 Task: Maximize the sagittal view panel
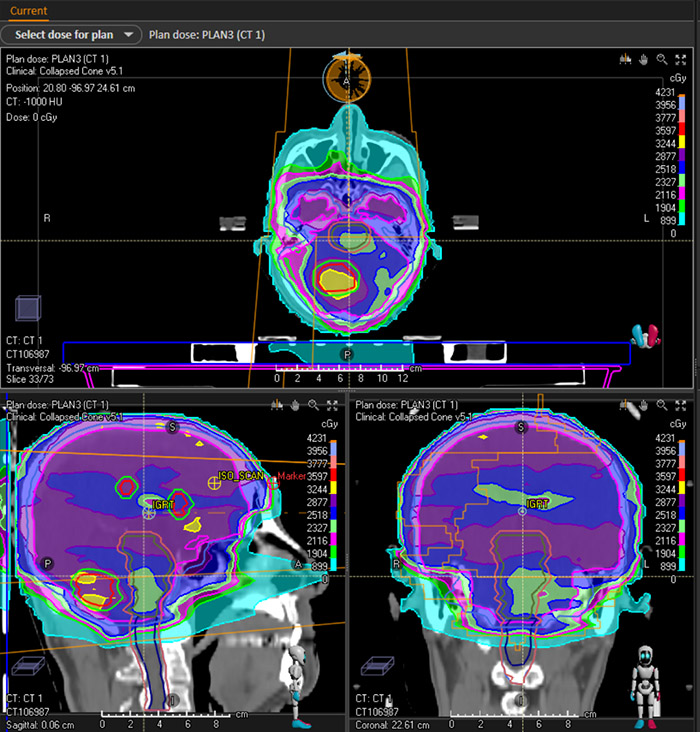pyautogui.click(x=332, y=405)
